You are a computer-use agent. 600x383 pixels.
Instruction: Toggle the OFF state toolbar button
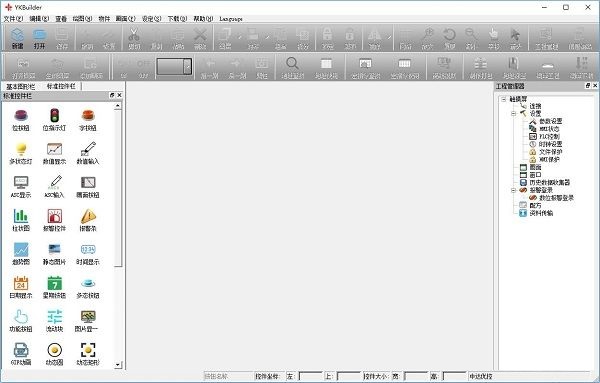[x=143, y=68]
